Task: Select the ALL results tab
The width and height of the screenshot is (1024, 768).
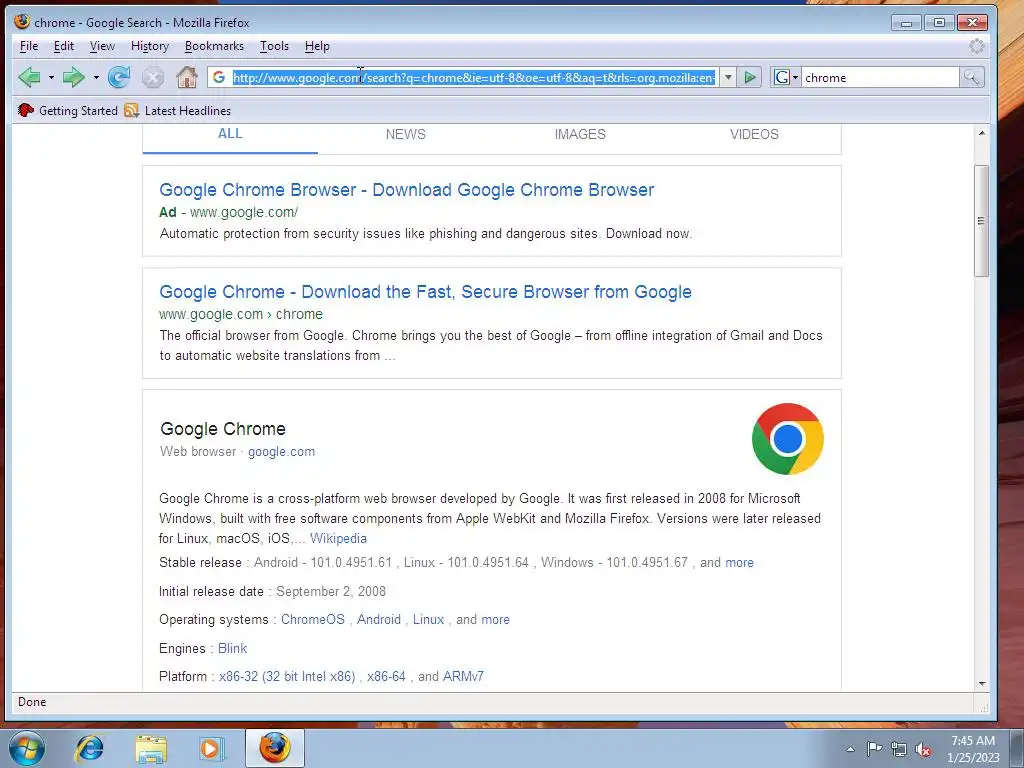Action: point(230,134)
